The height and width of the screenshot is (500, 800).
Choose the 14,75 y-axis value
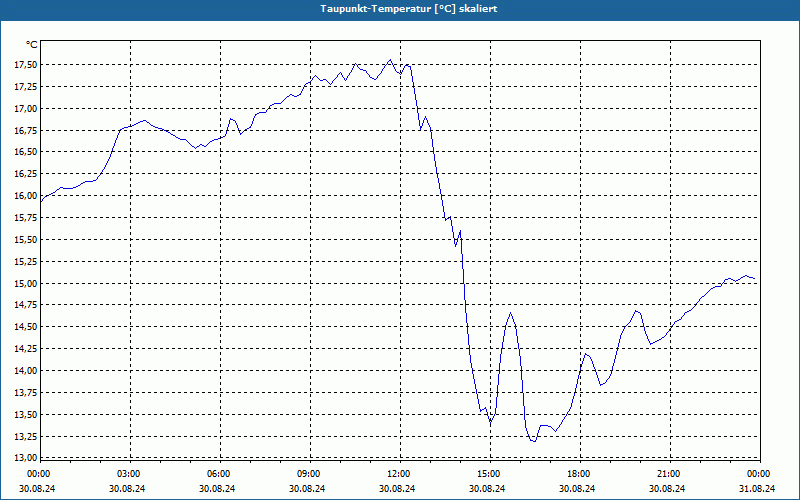26,305
